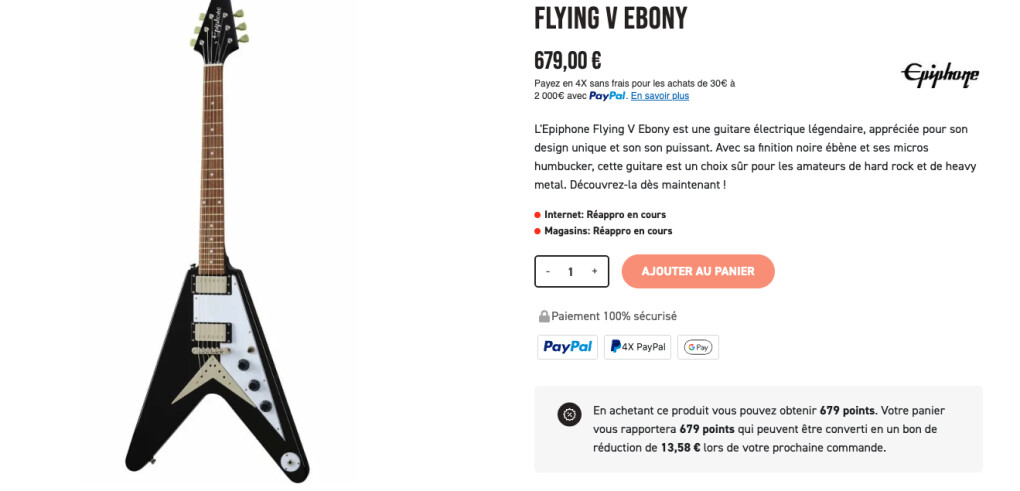
Task: Focus the quantity input field
Action: click(x=571, y=271)
